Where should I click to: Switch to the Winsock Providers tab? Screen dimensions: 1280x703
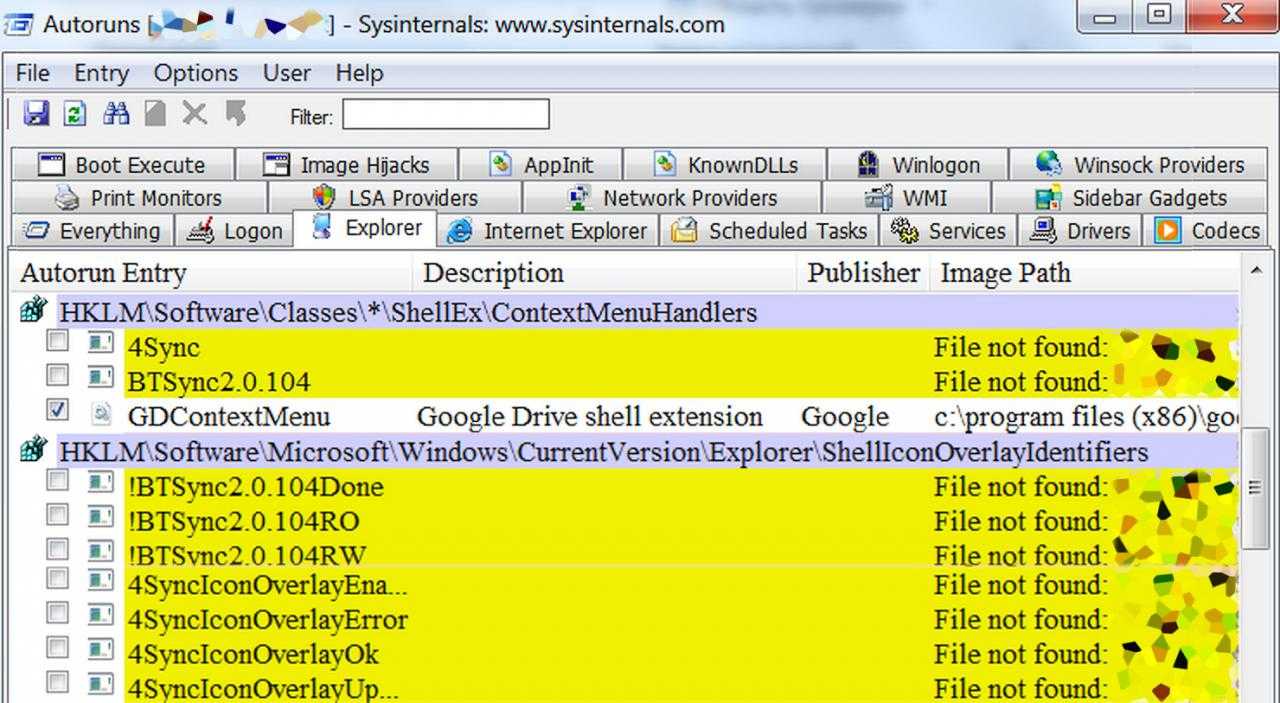[1141, 165]
